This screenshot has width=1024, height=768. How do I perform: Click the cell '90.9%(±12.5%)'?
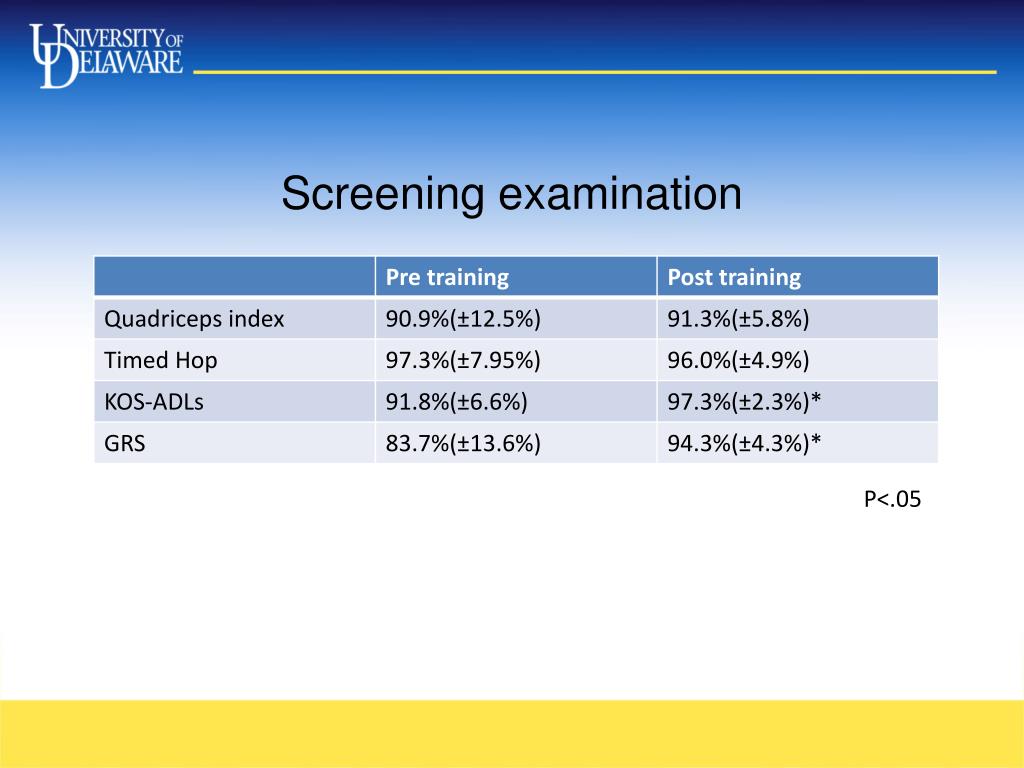[516, 319]
